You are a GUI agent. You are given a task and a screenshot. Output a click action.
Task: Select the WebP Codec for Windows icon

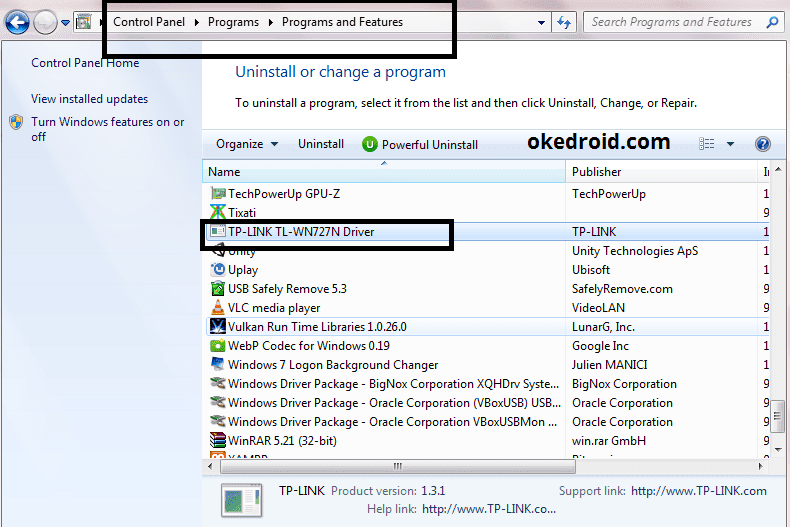[218, 346]
